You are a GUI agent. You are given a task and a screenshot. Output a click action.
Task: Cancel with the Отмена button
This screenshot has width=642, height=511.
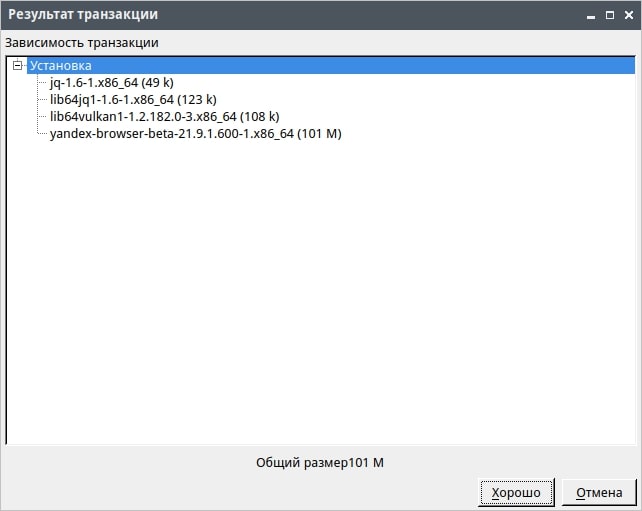tap(599, 493)
